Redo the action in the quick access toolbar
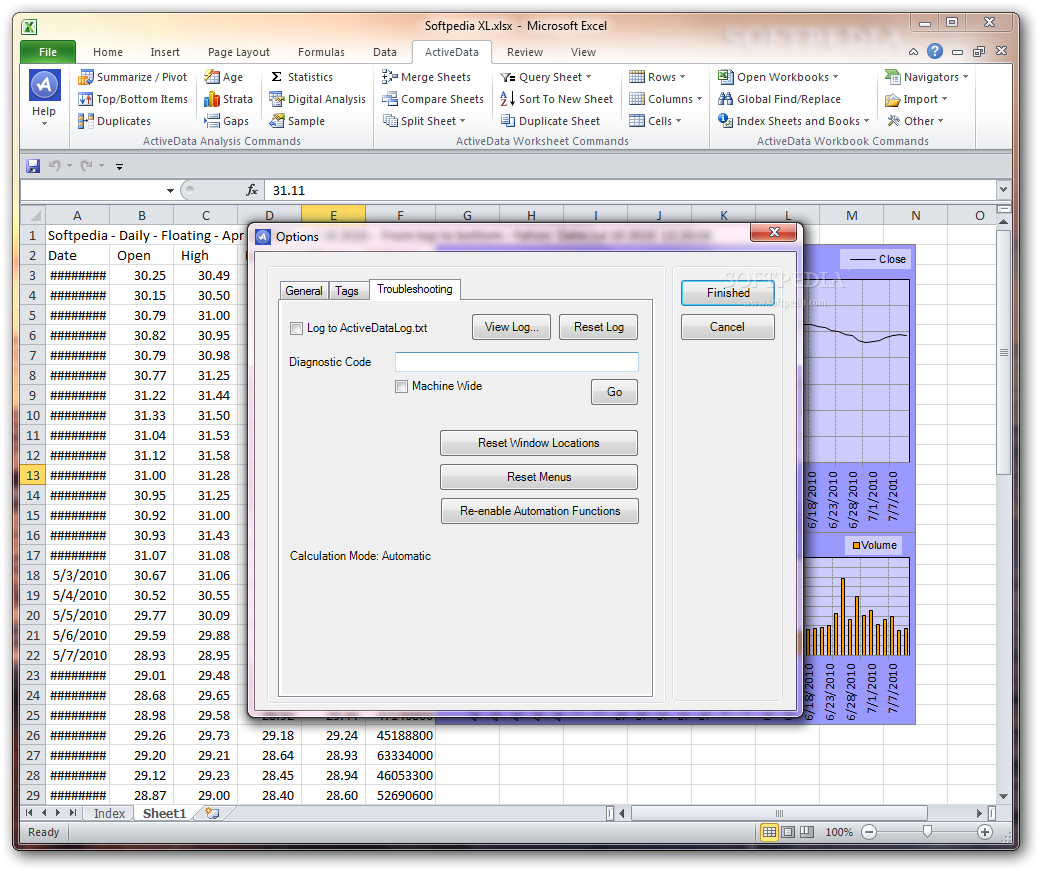This screenshot has height=871, width=1040. coord(86,166)
